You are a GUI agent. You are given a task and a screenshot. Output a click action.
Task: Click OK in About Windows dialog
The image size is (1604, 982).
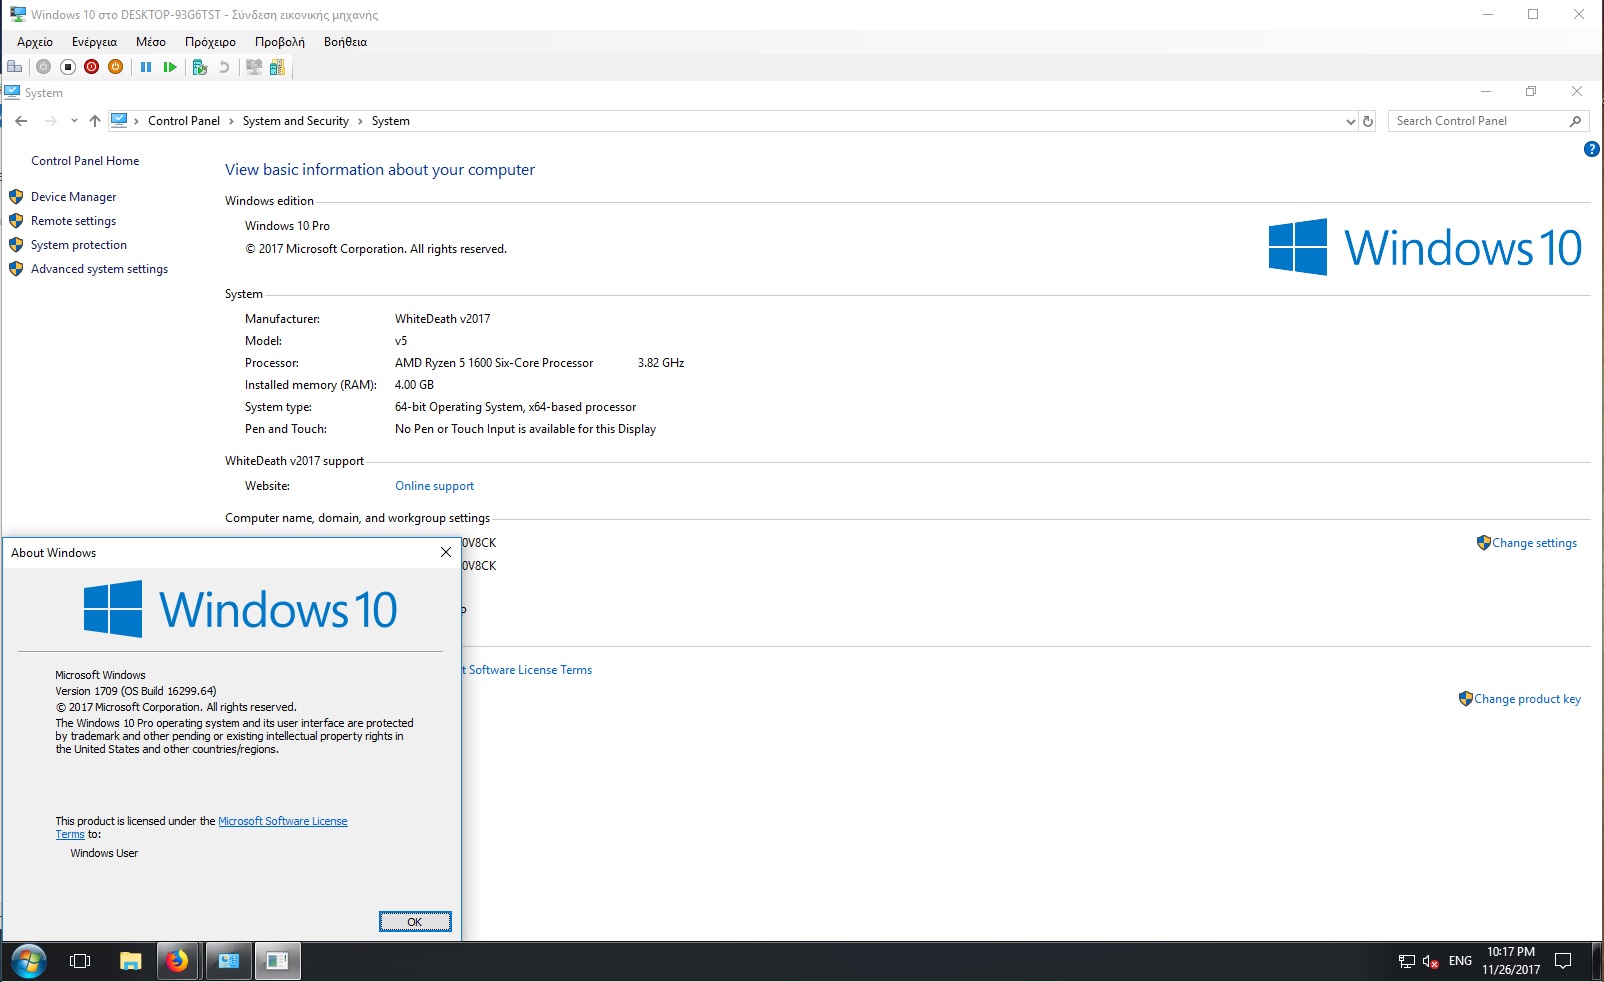tap(415, 921)
